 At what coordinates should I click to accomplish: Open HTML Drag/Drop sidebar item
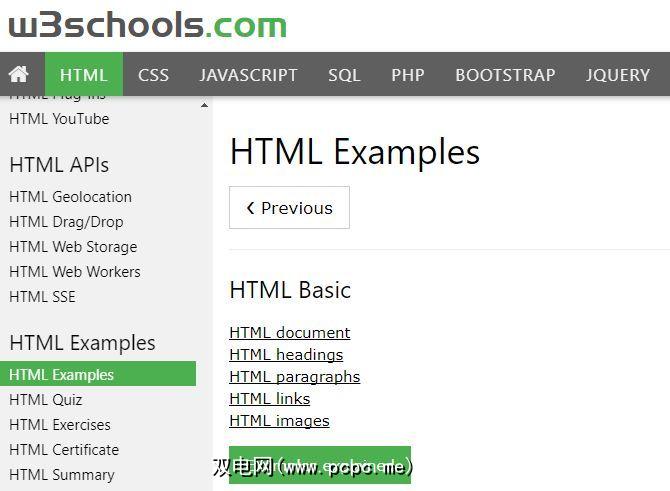pos(66,222)
